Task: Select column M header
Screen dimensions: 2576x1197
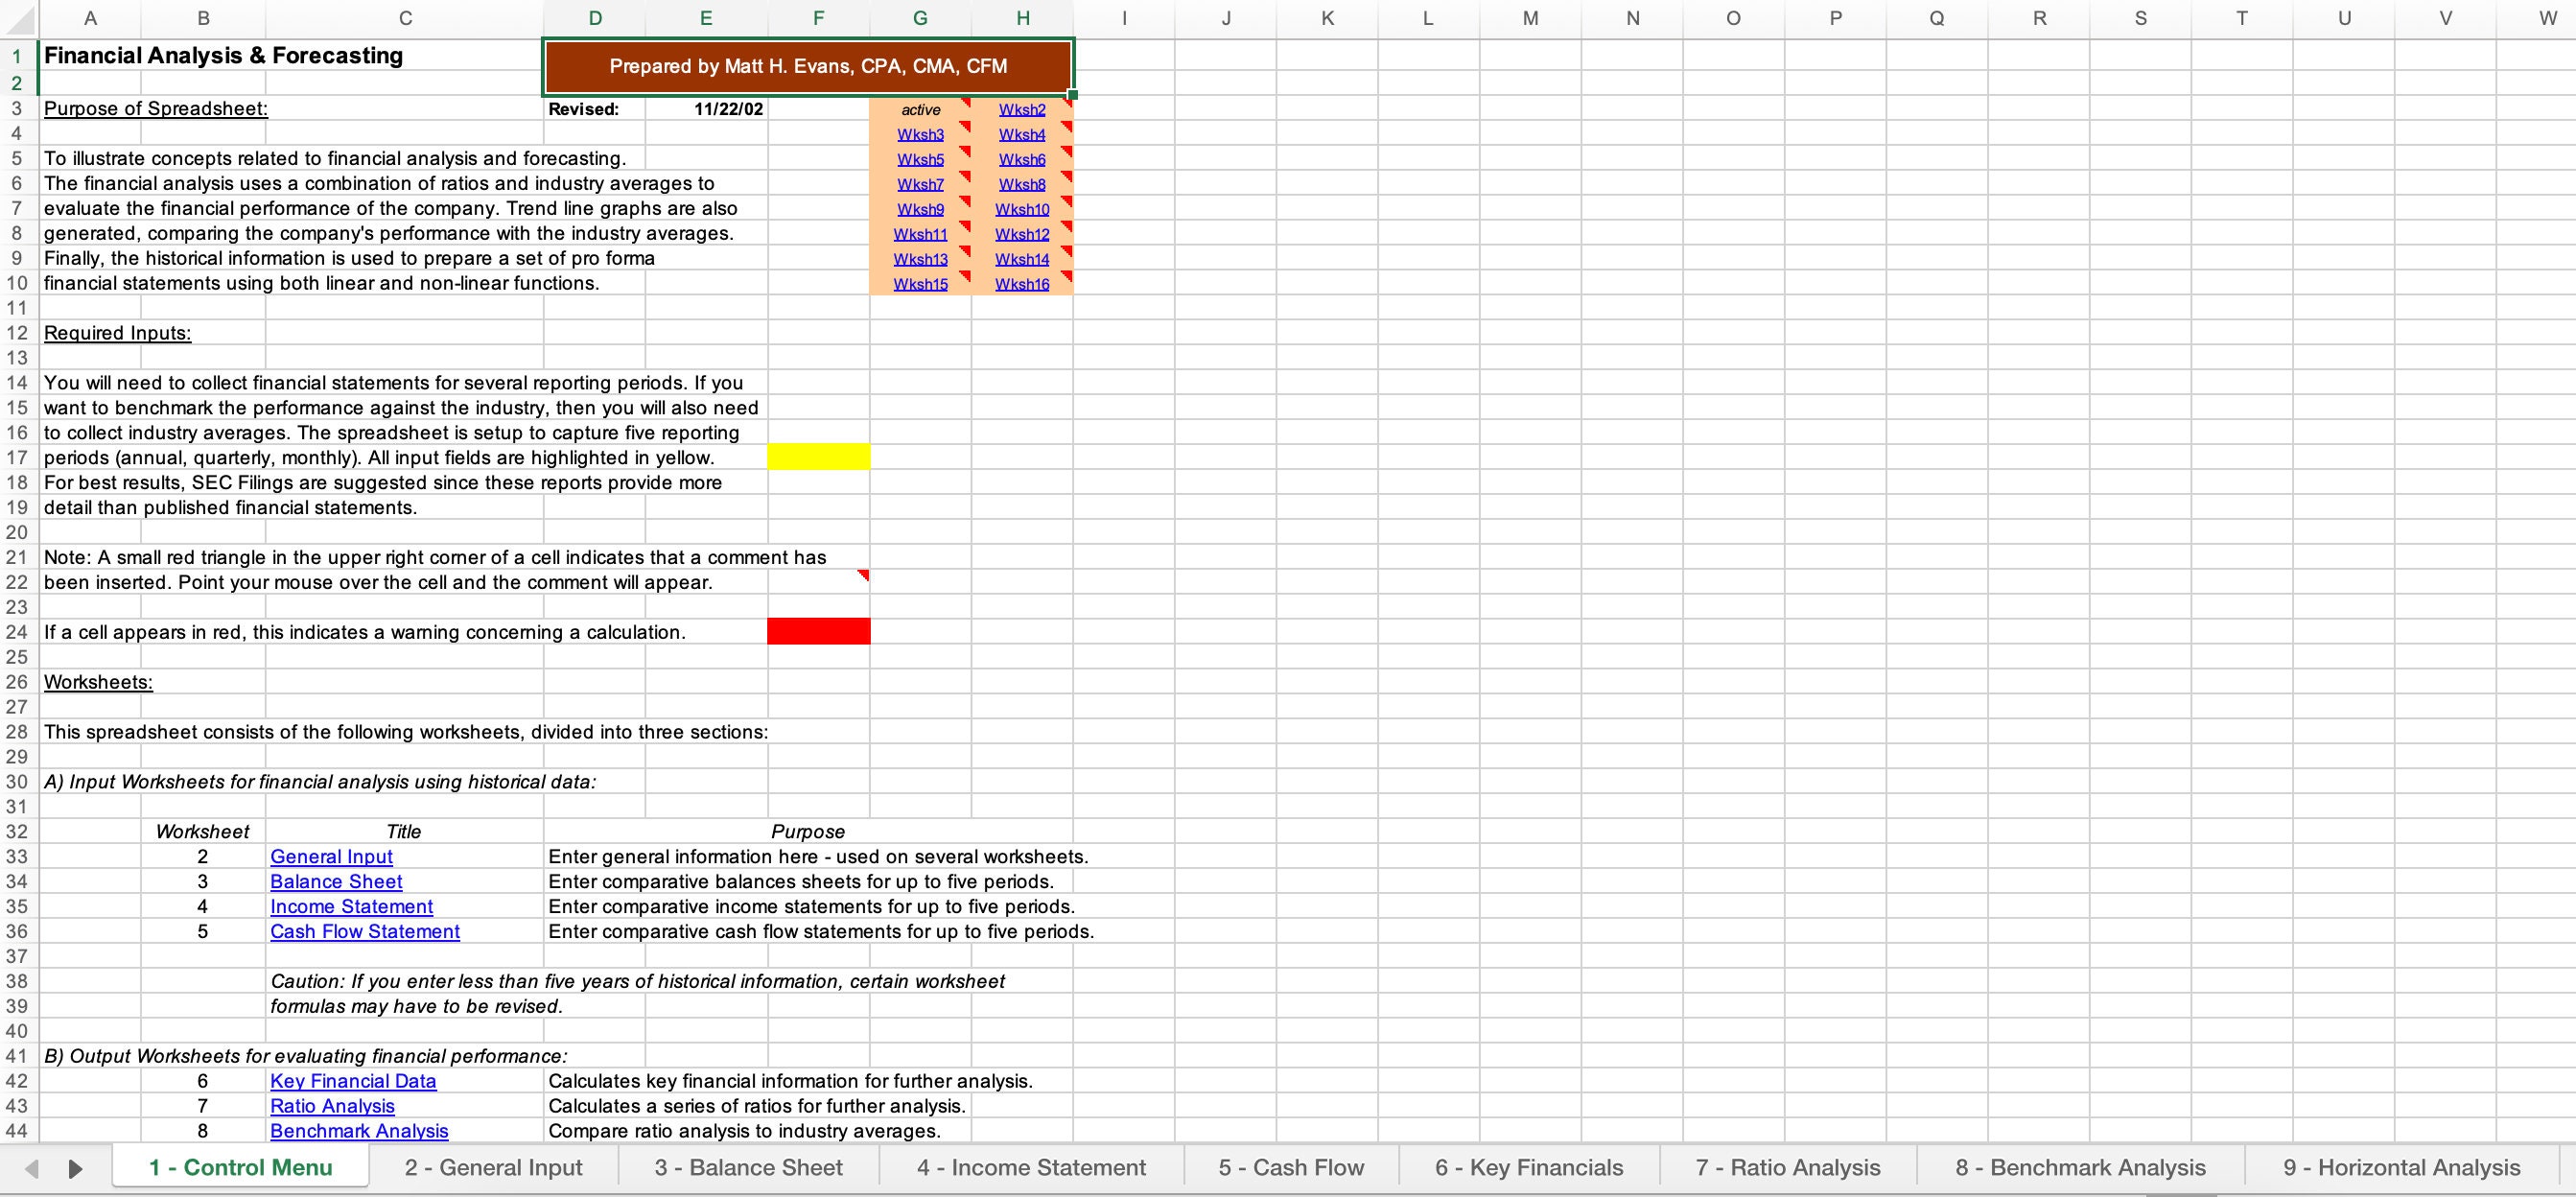Action: tap(1530, 18)
